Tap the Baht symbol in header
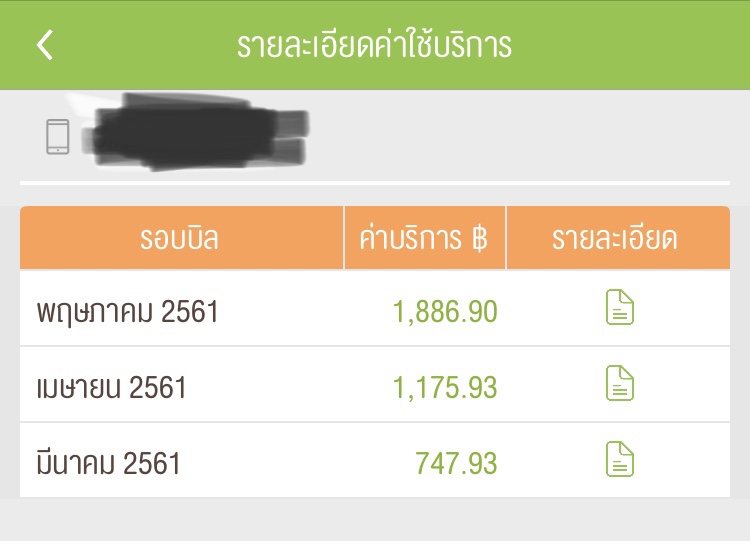Viewport: 750px width, 541px height. [479, 239]
